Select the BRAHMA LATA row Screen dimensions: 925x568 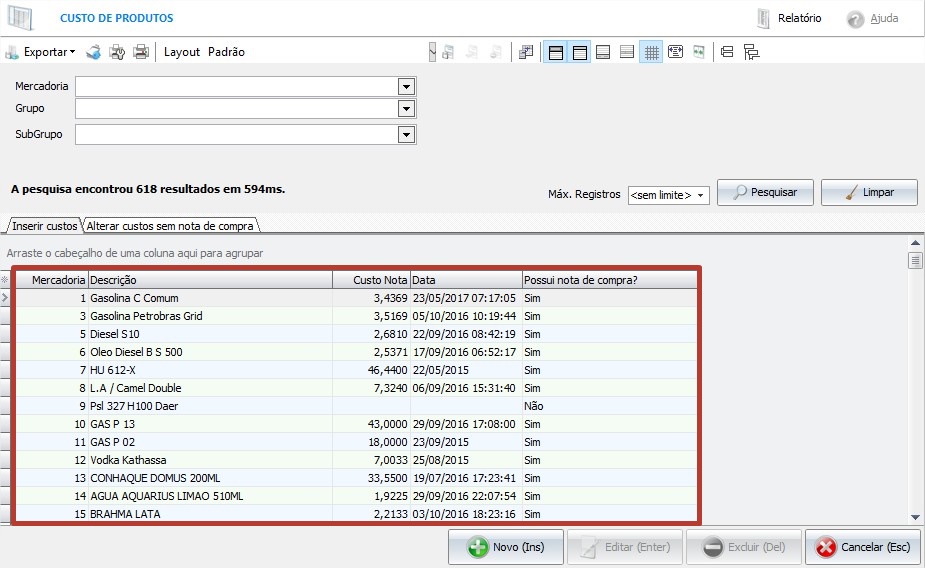click(356, 514)
